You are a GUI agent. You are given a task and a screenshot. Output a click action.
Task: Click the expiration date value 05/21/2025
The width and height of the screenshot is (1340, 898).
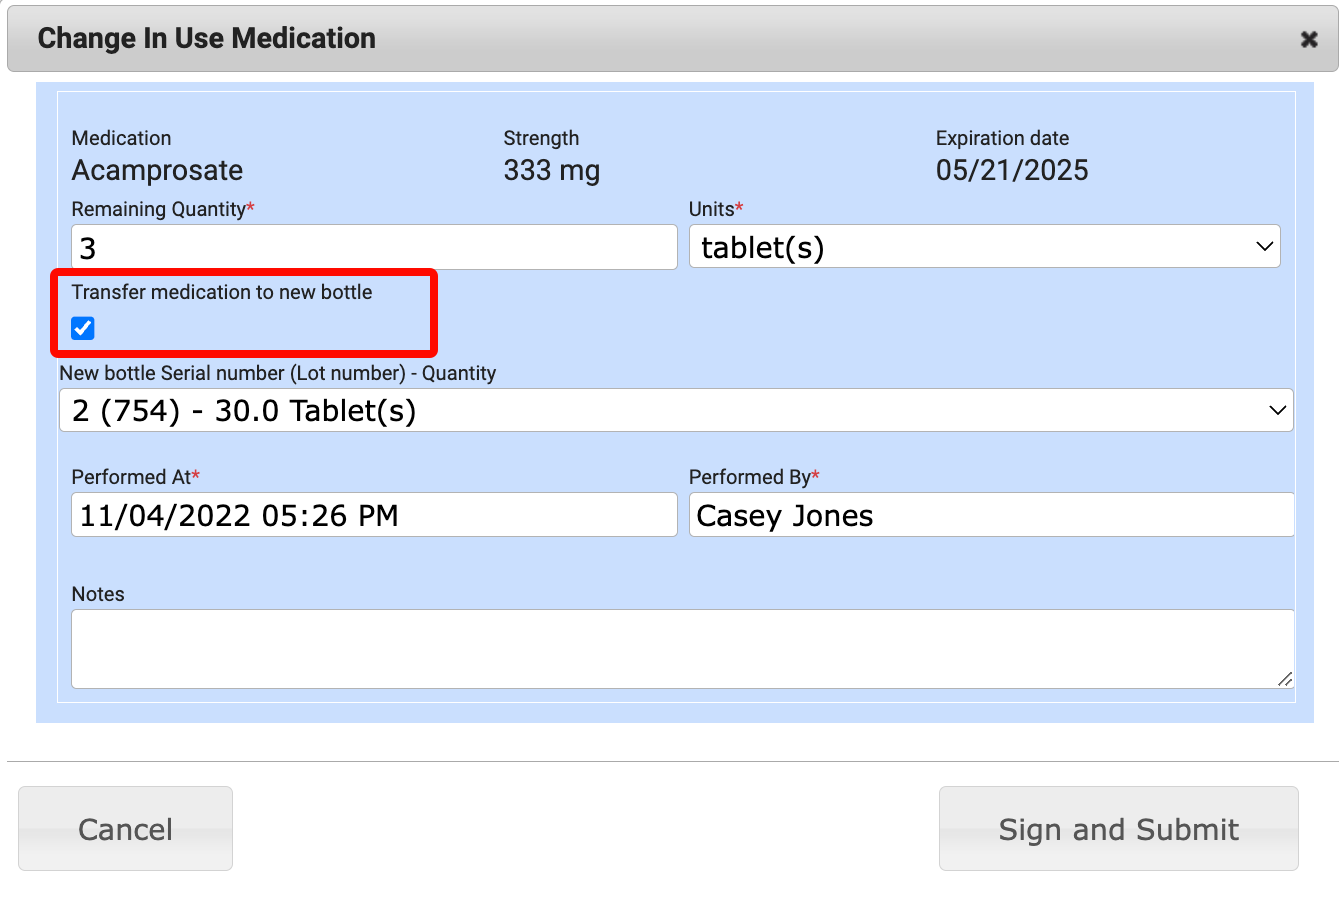(x=1012, y=170)
